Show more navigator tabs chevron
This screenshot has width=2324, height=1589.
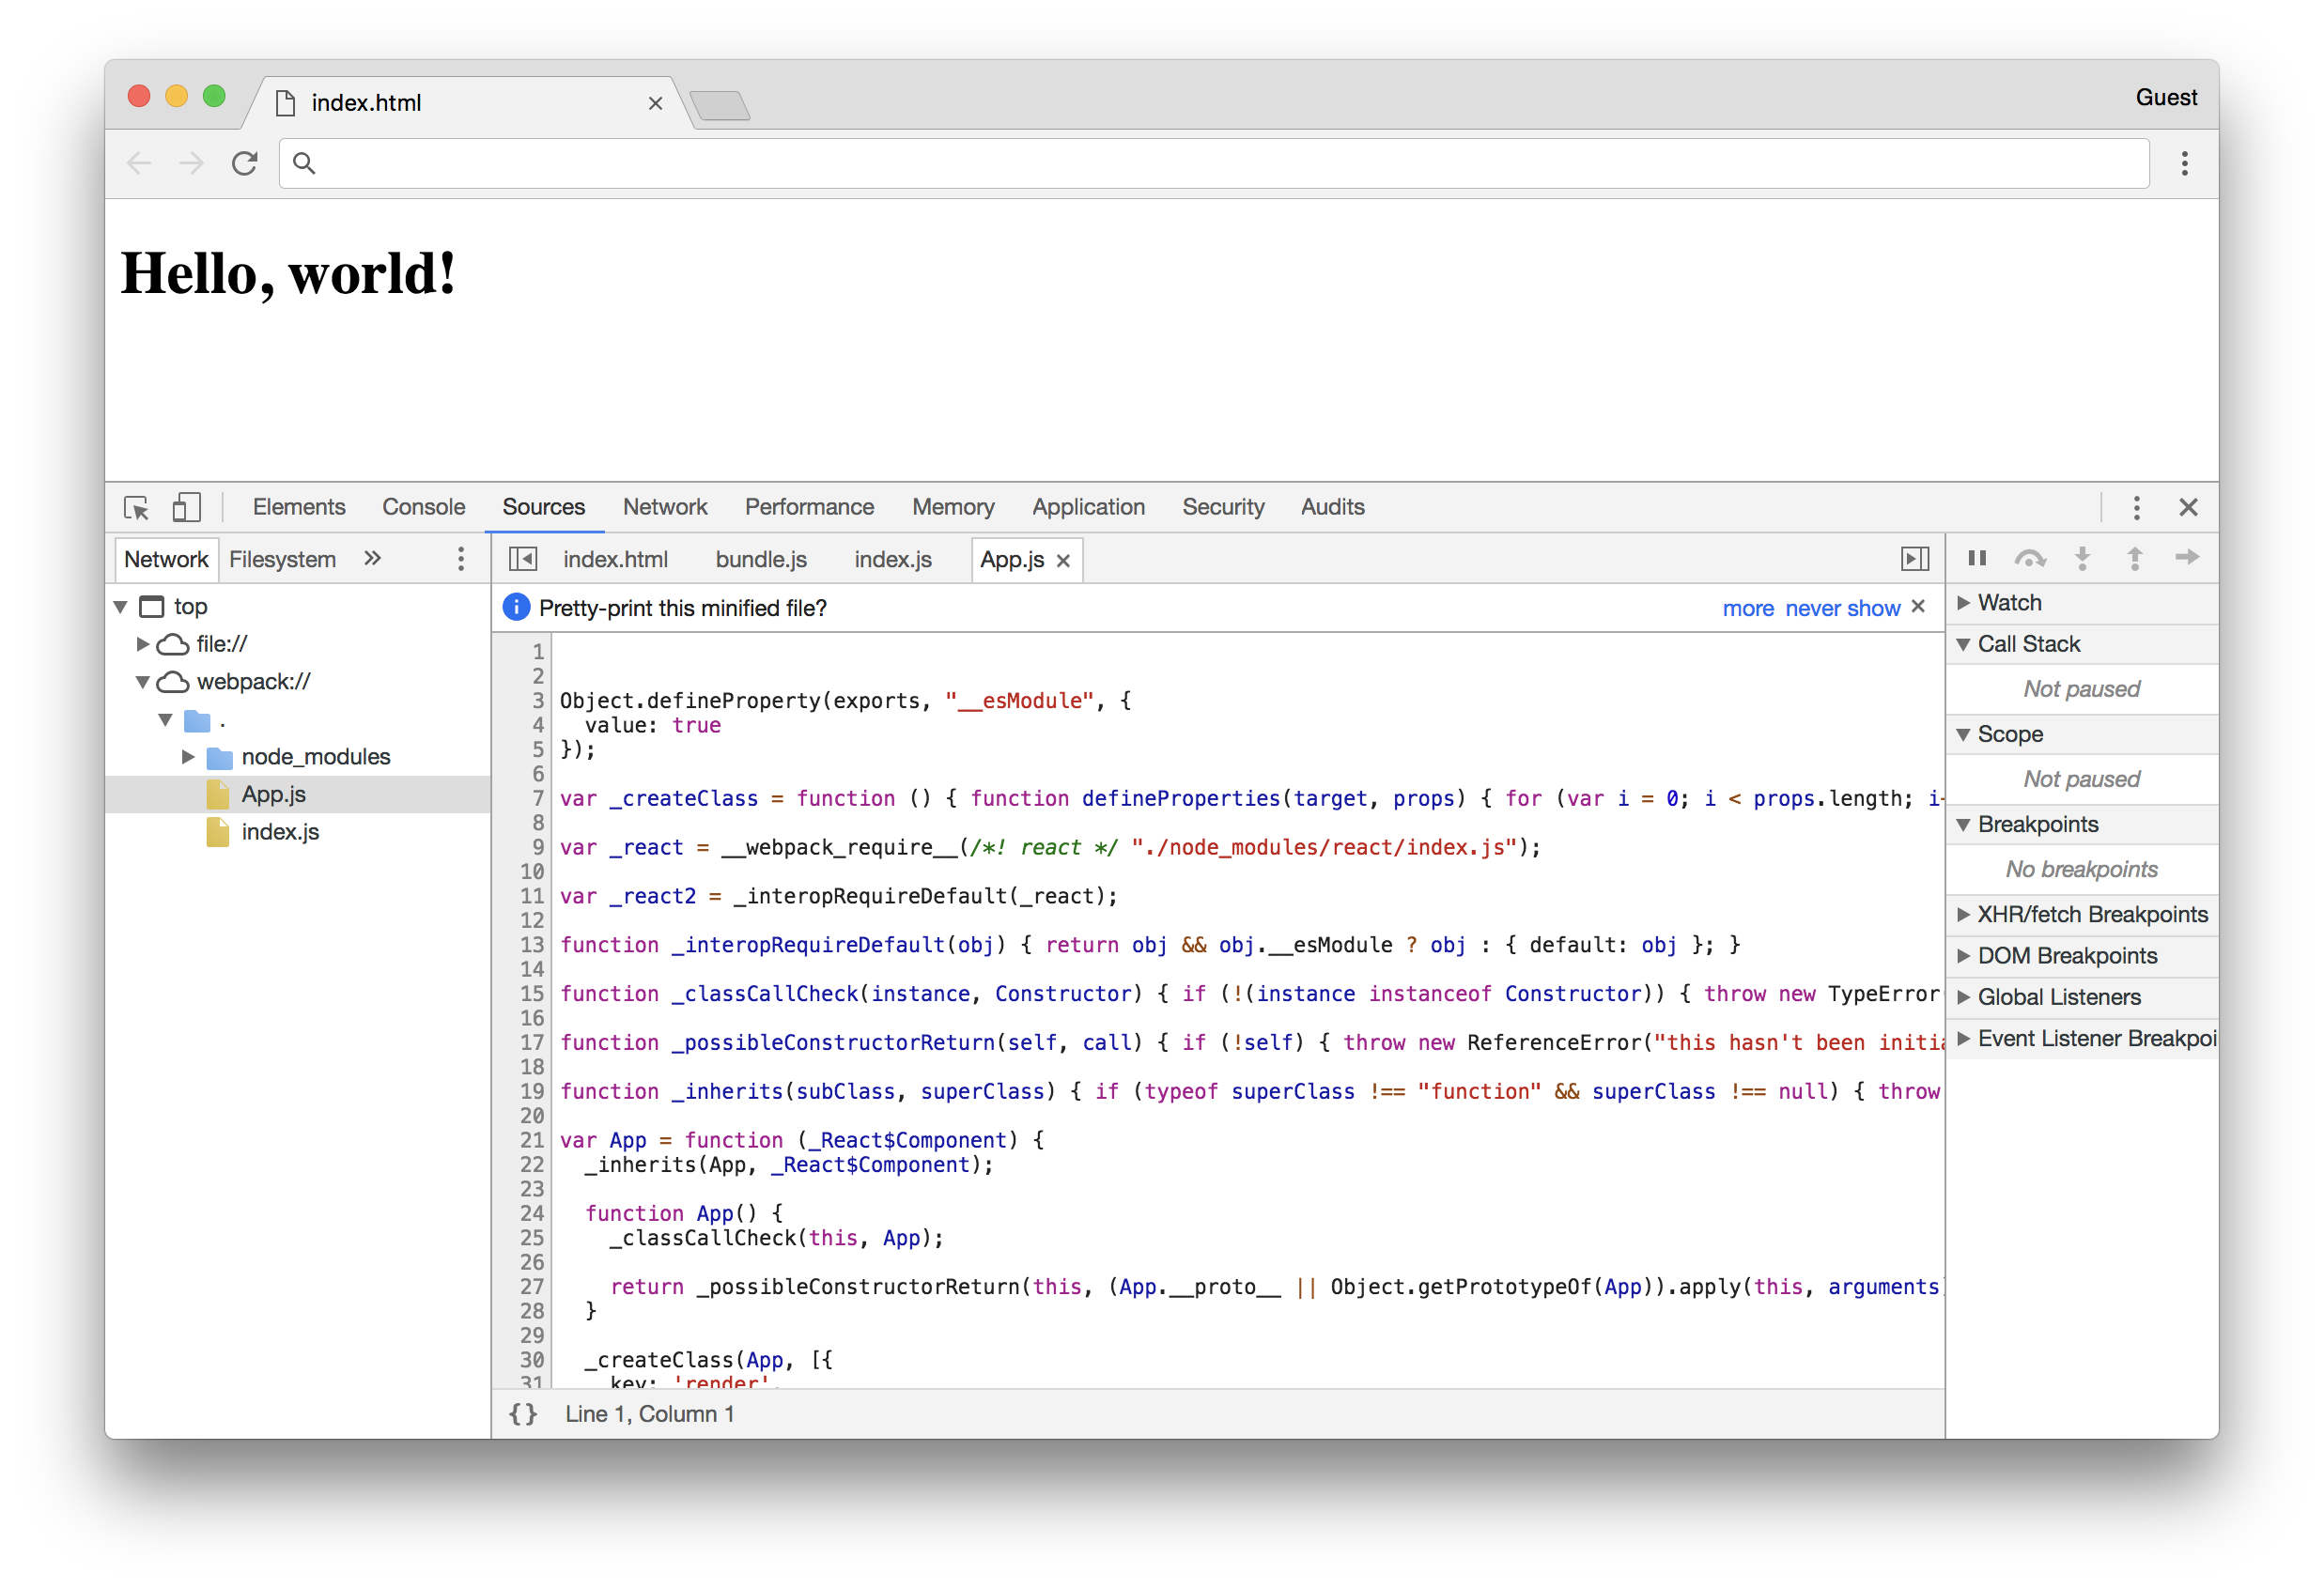[x=372, y=559]
